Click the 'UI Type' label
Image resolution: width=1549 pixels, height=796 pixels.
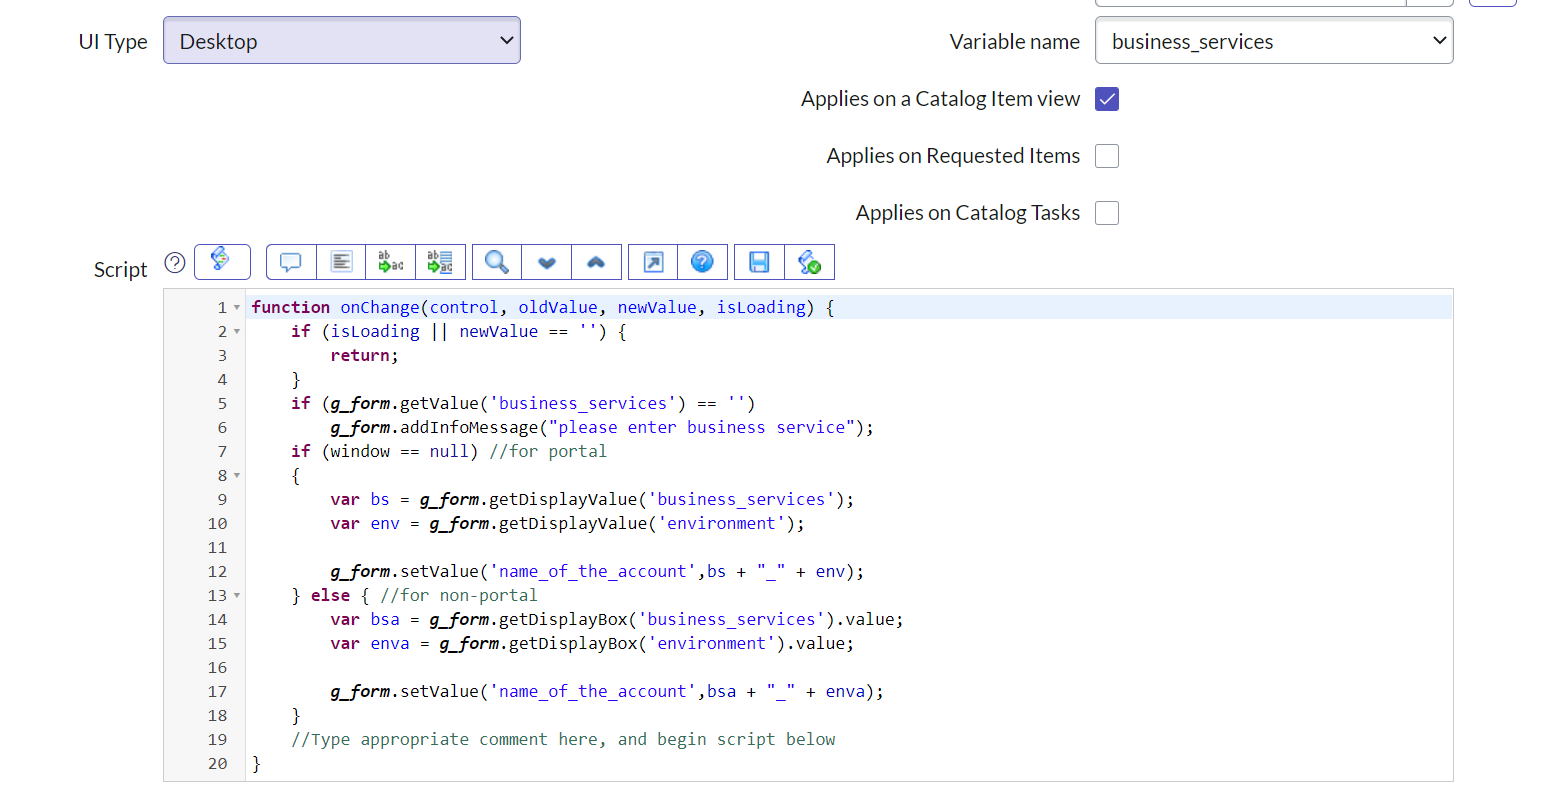[x=113, y=42]
